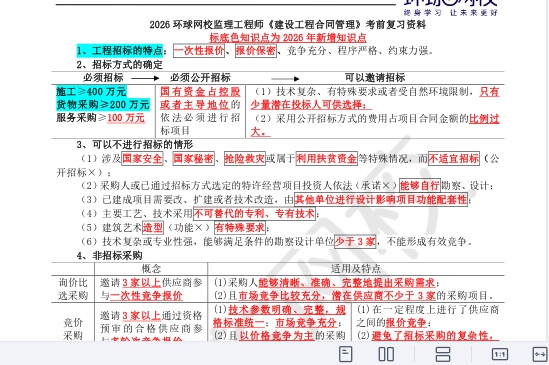Screen dimensions: 549x365
Task: Click boxed phrase '其他单位进行设计影响项目功能配套性'
Action: (381, 200)
